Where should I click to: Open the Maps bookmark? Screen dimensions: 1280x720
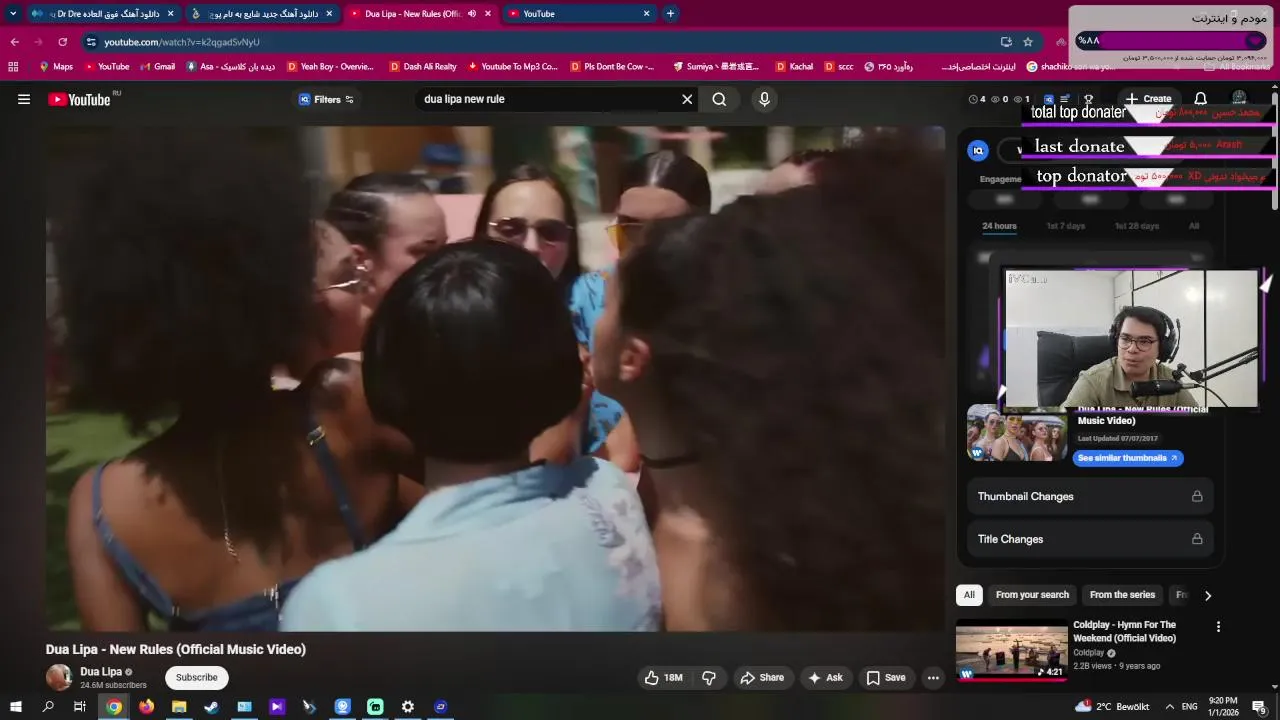pyautogui.click(x=56, y=67)
